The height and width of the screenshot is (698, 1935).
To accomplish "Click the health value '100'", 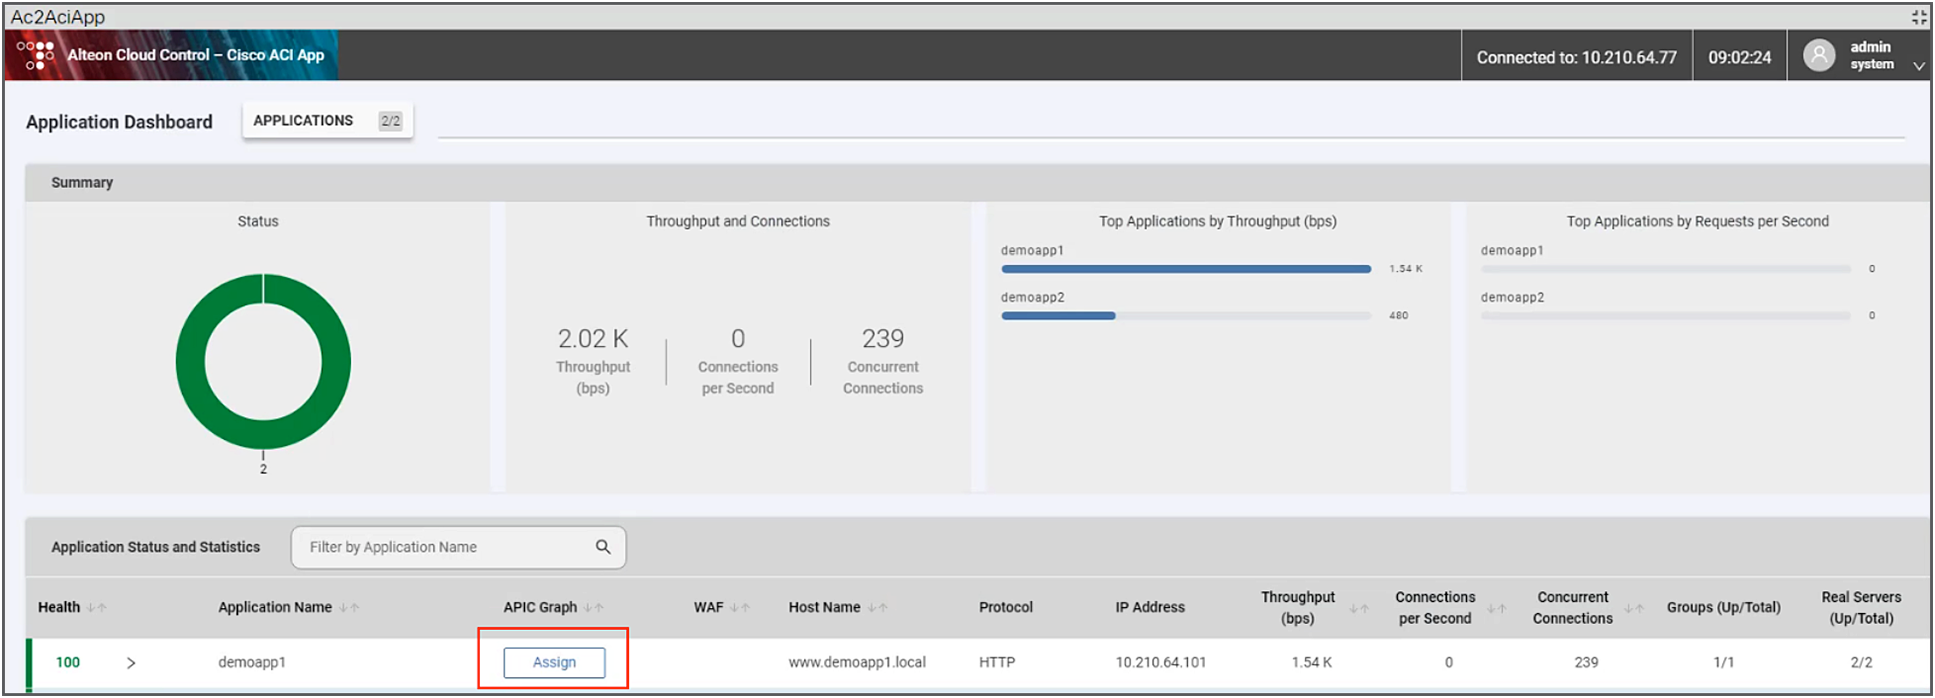I will click(68, 662).
